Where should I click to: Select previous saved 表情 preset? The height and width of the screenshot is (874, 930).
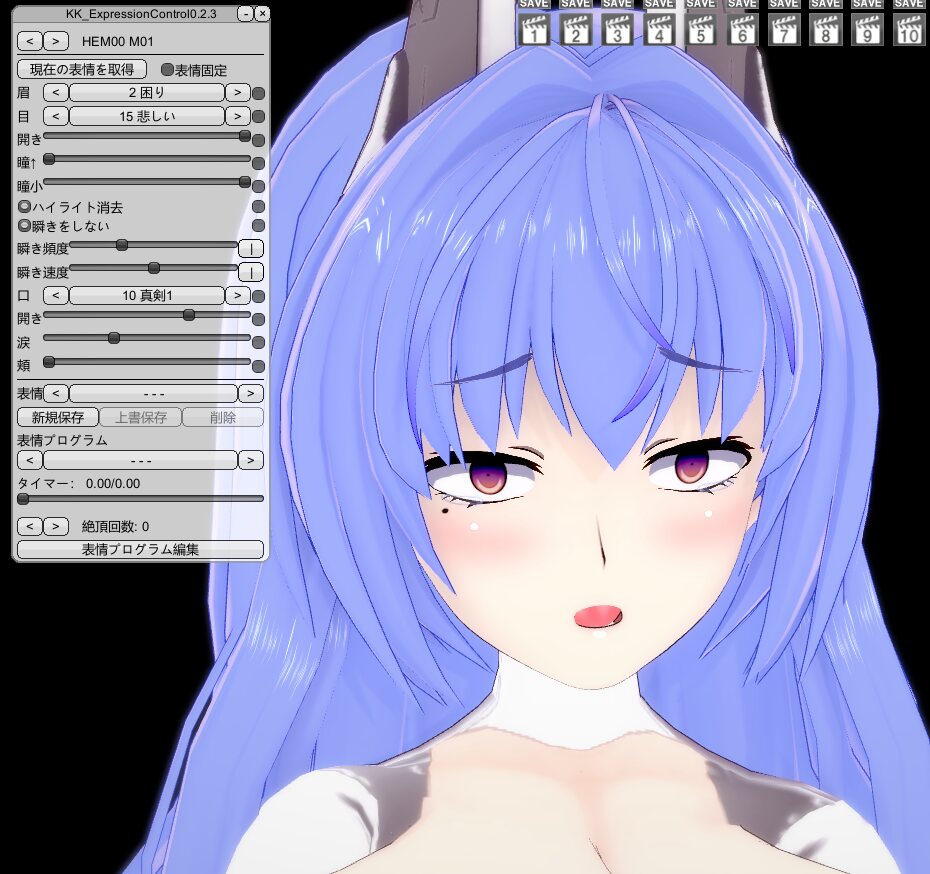(56, 393)
